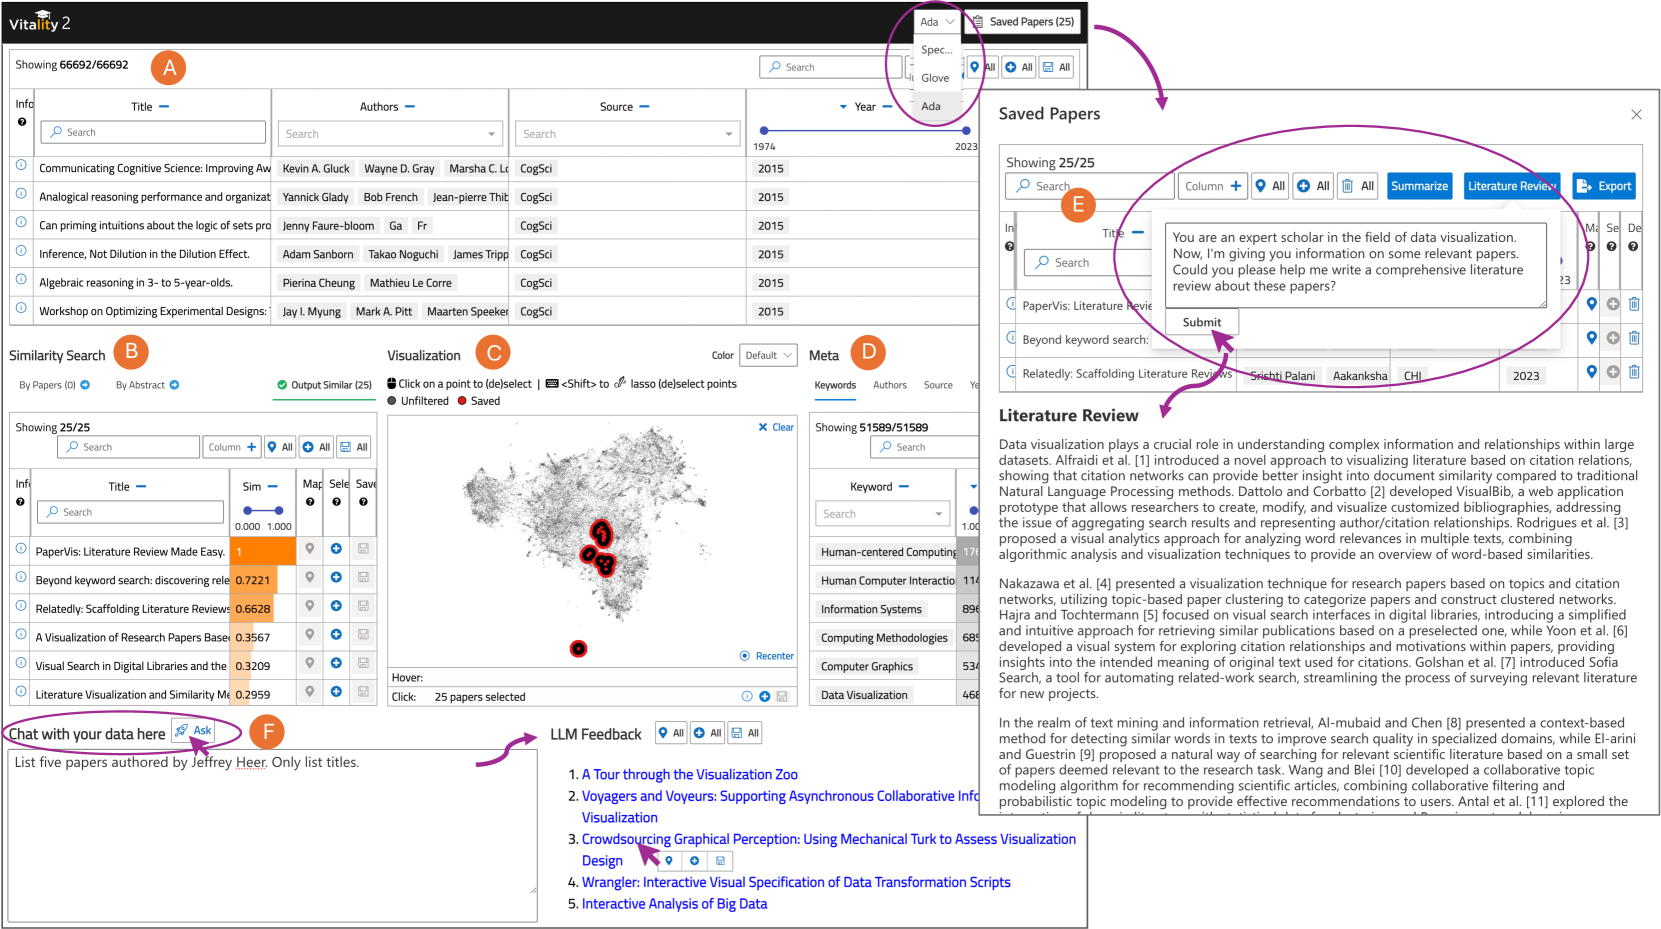Open the Color Default dropdown

768,355
